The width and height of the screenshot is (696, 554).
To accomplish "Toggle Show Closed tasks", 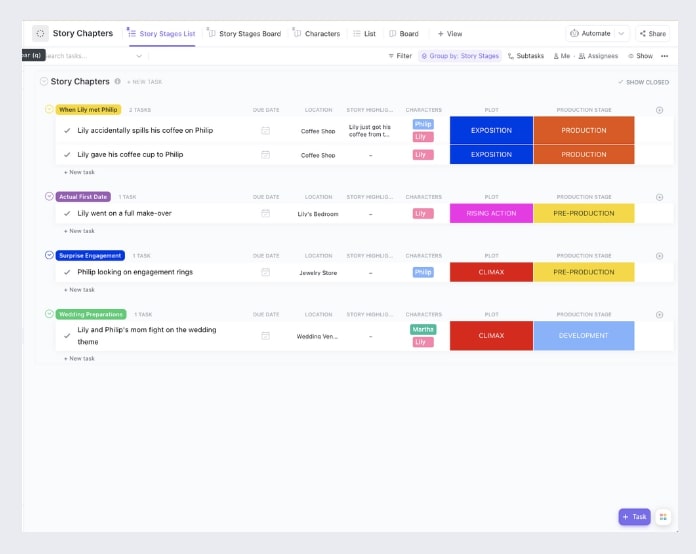I will [x=643, y=82].
